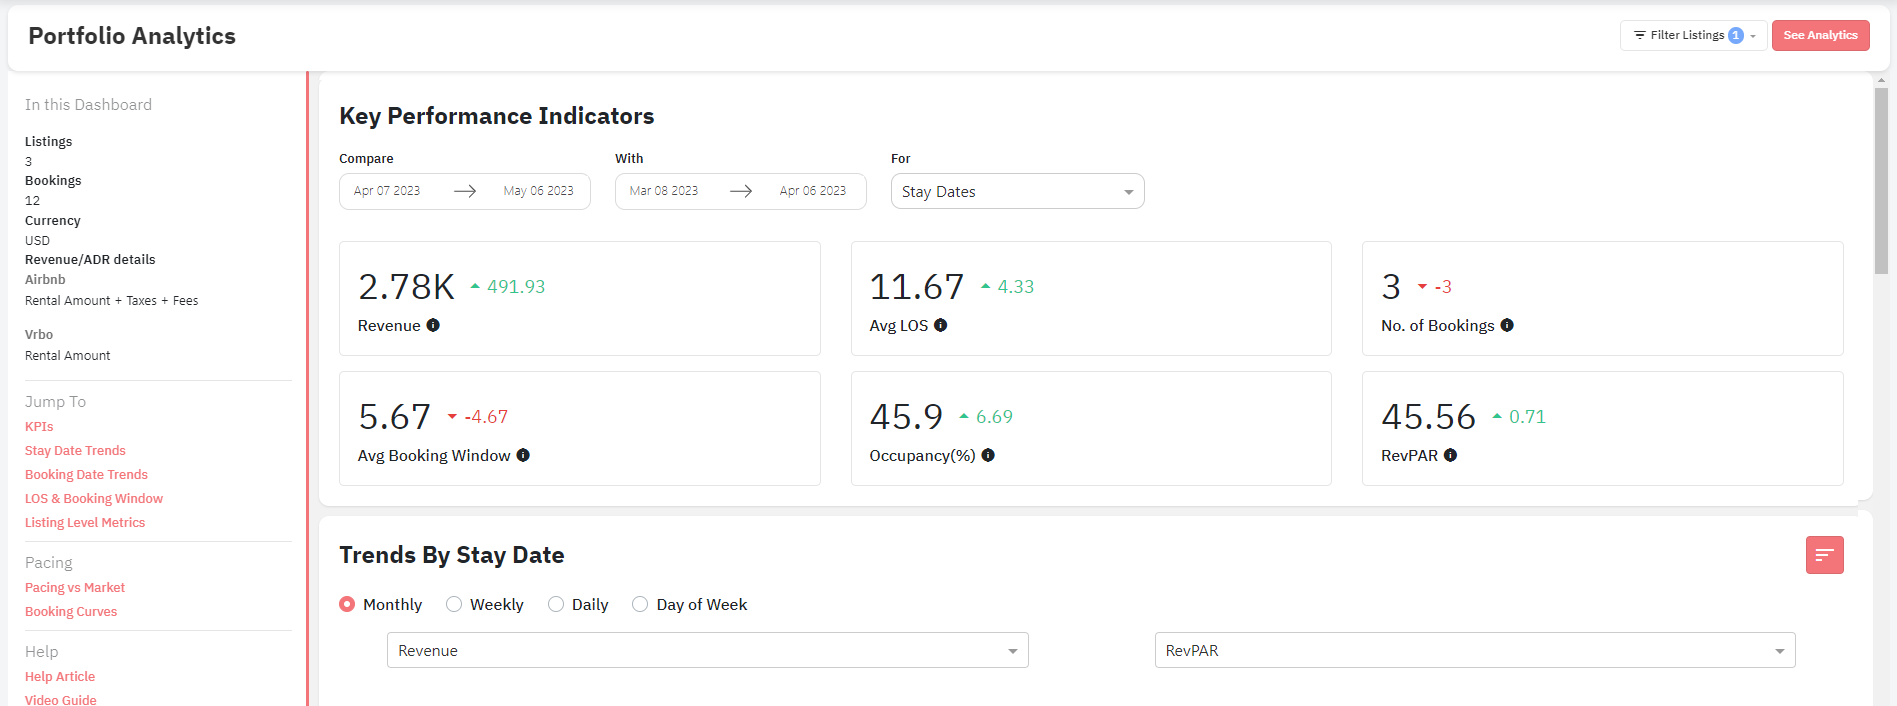Open the Video Guide link
Image resolution: width=1897 pixels, height=706 pixels.
tap(61, 700)
